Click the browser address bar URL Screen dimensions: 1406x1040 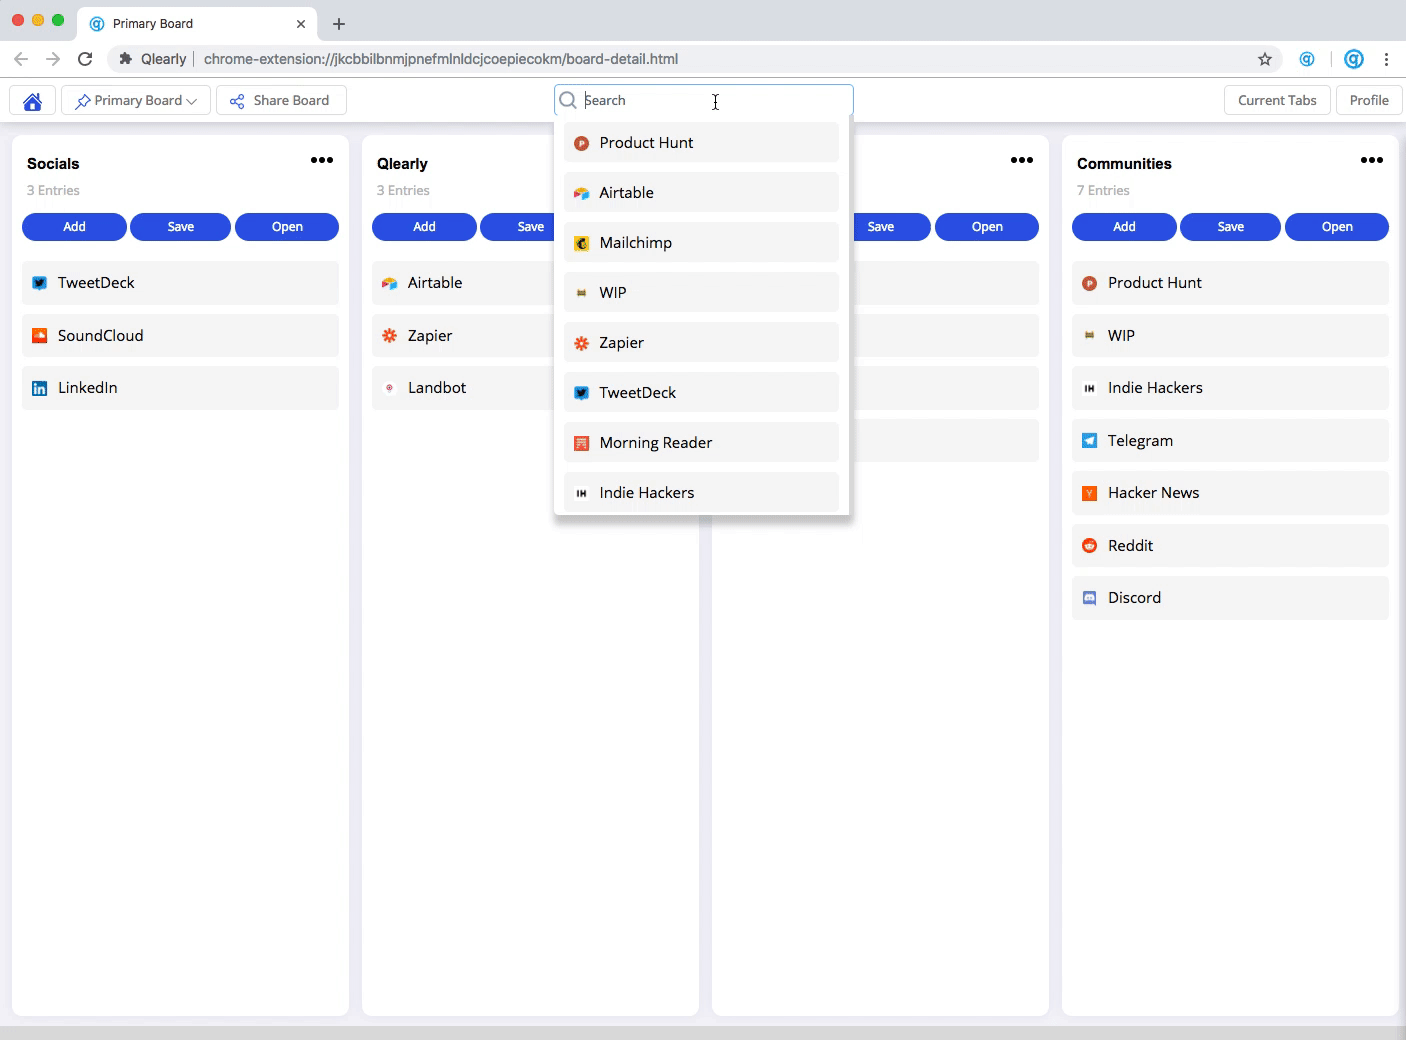tap(441, 59)
